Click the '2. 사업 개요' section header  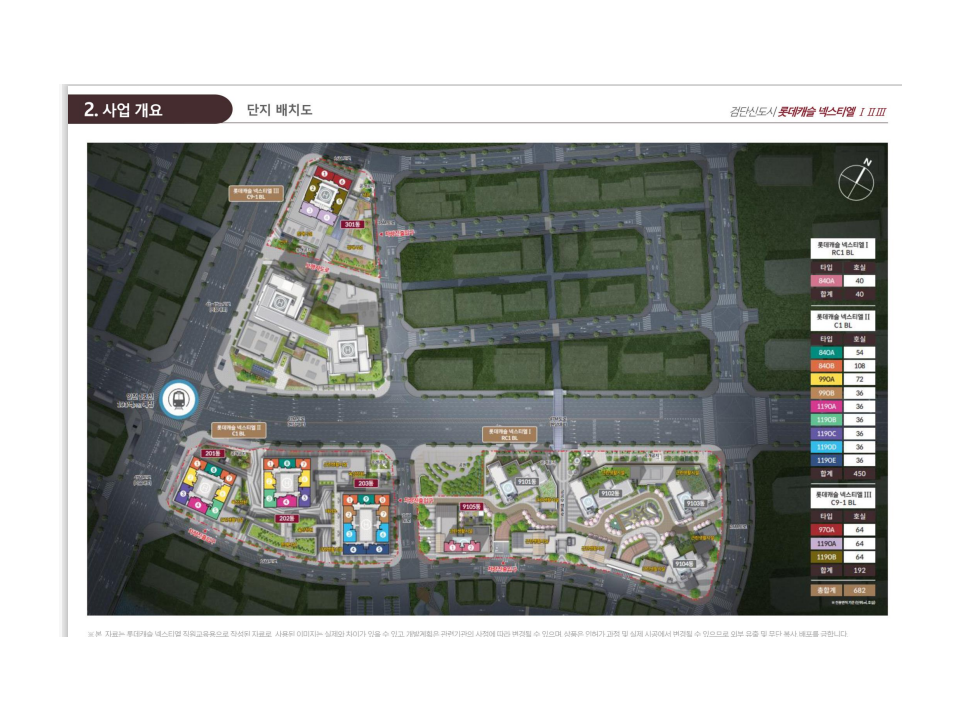coord(123,110)
